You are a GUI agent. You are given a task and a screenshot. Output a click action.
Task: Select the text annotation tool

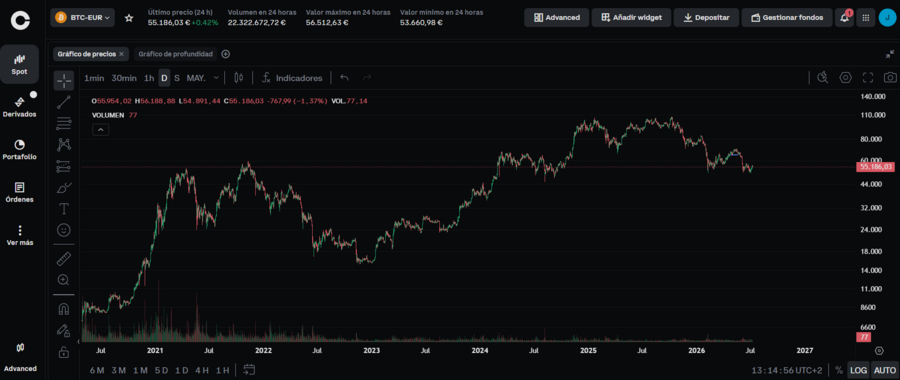pyautogui.click(x=64, y=208)
